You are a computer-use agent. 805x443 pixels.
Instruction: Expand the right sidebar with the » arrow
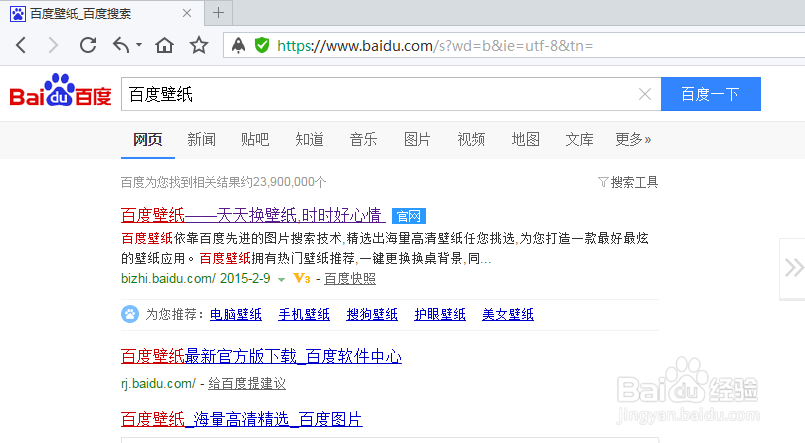click(x=793, y=268)
